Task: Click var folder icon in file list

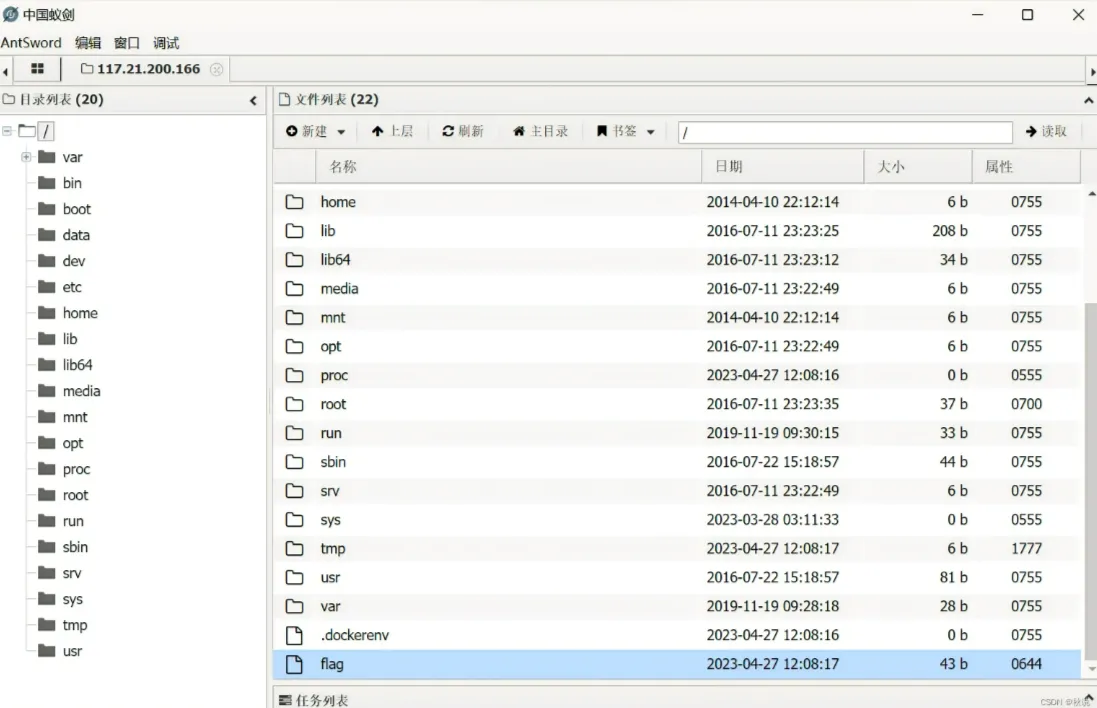Action: coord(295,606)
